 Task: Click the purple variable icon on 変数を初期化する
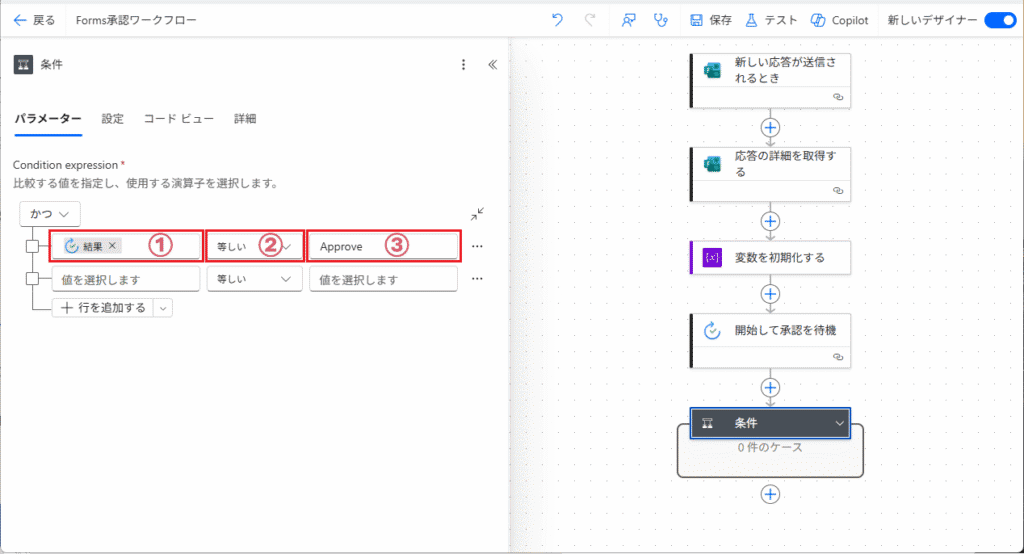point(712,257)
